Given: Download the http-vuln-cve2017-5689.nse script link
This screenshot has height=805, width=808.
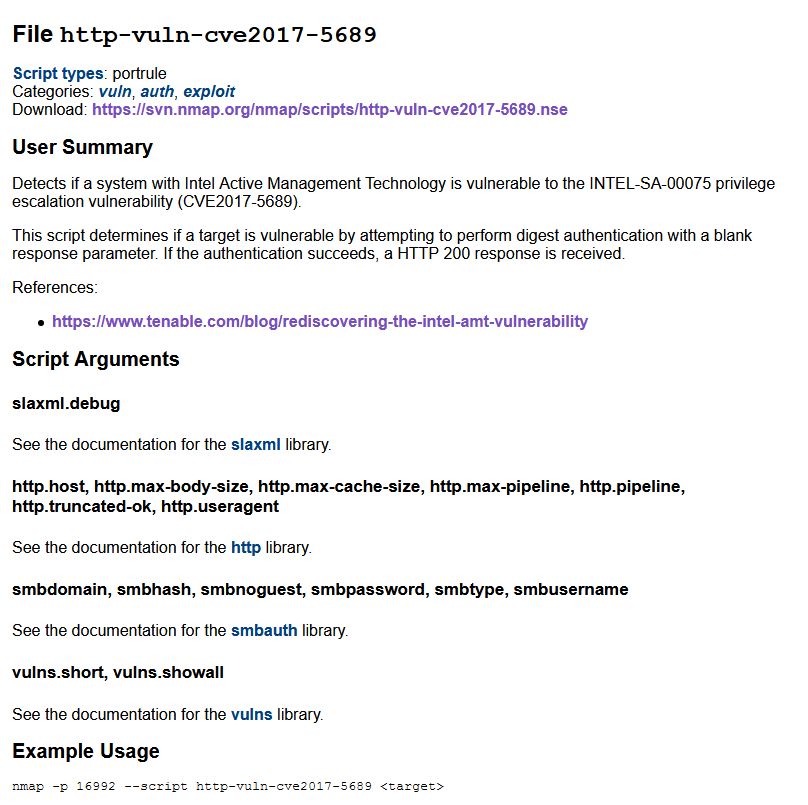Looking at the screenshot, I should [x=330, y=109].
